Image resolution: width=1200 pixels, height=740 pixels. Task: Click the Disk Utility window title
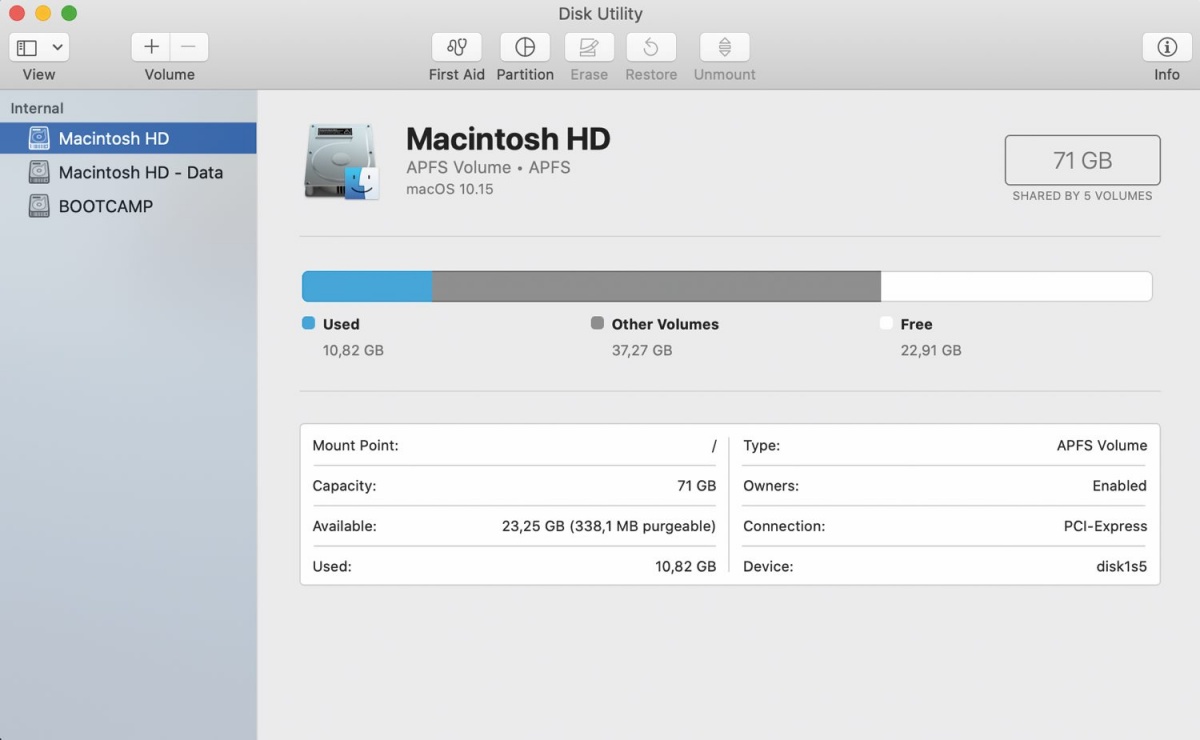click(x=600, y=14)
